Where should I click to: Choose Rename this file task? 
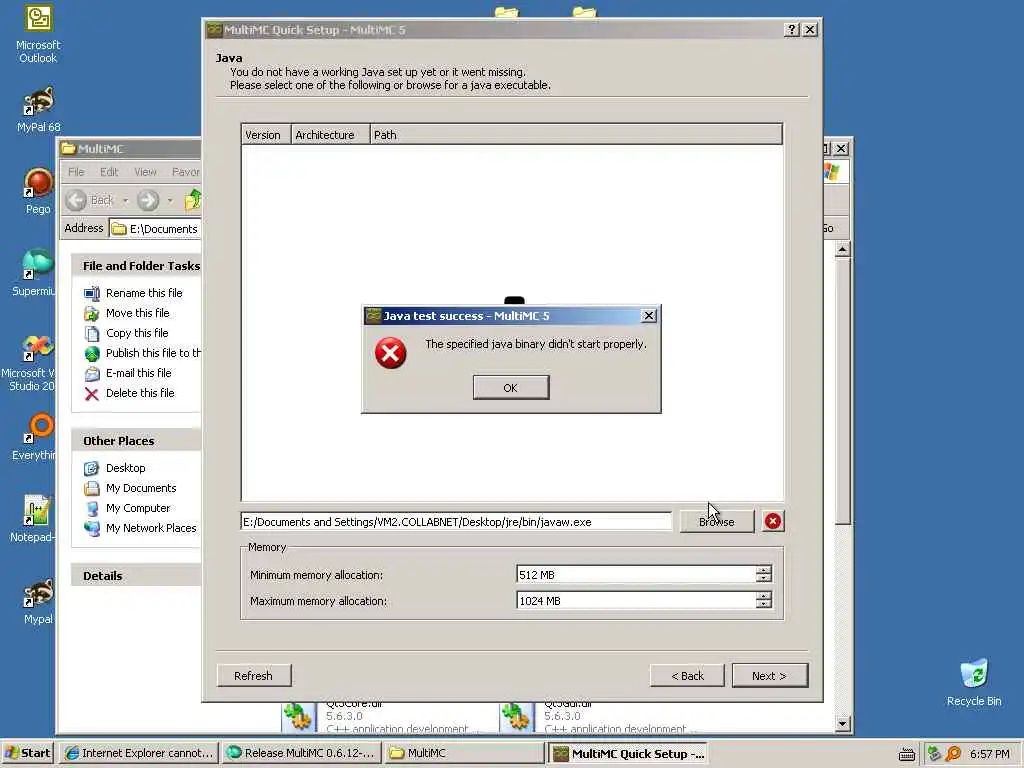tap(144, 293)
